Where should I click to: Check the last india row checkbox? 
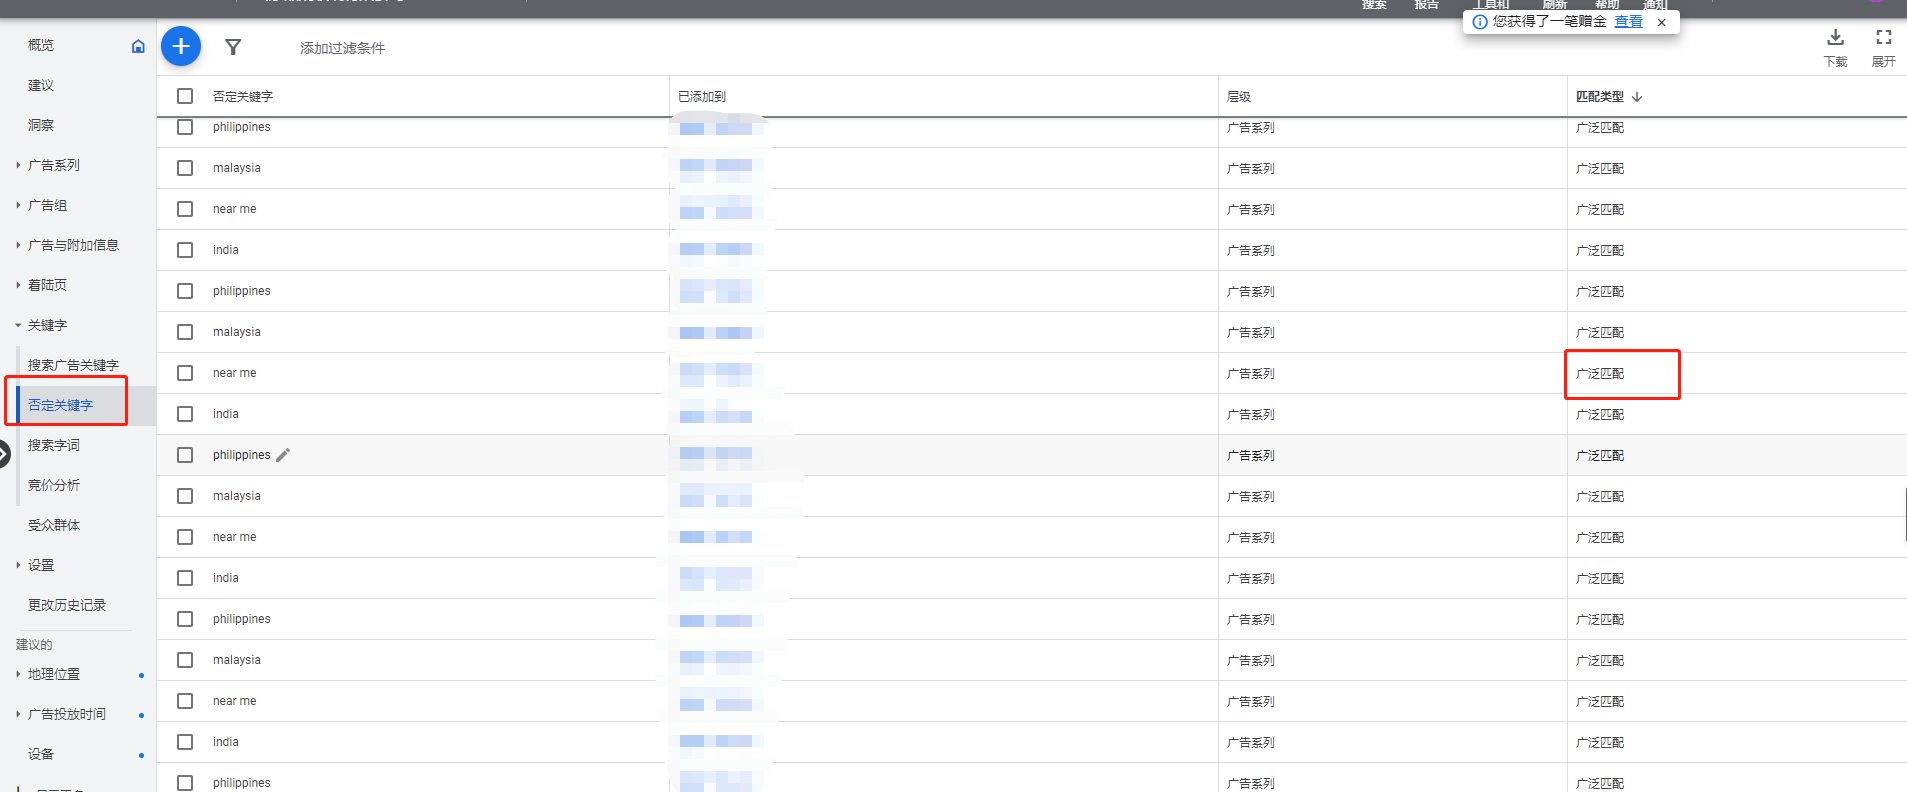tap(185, 742)
